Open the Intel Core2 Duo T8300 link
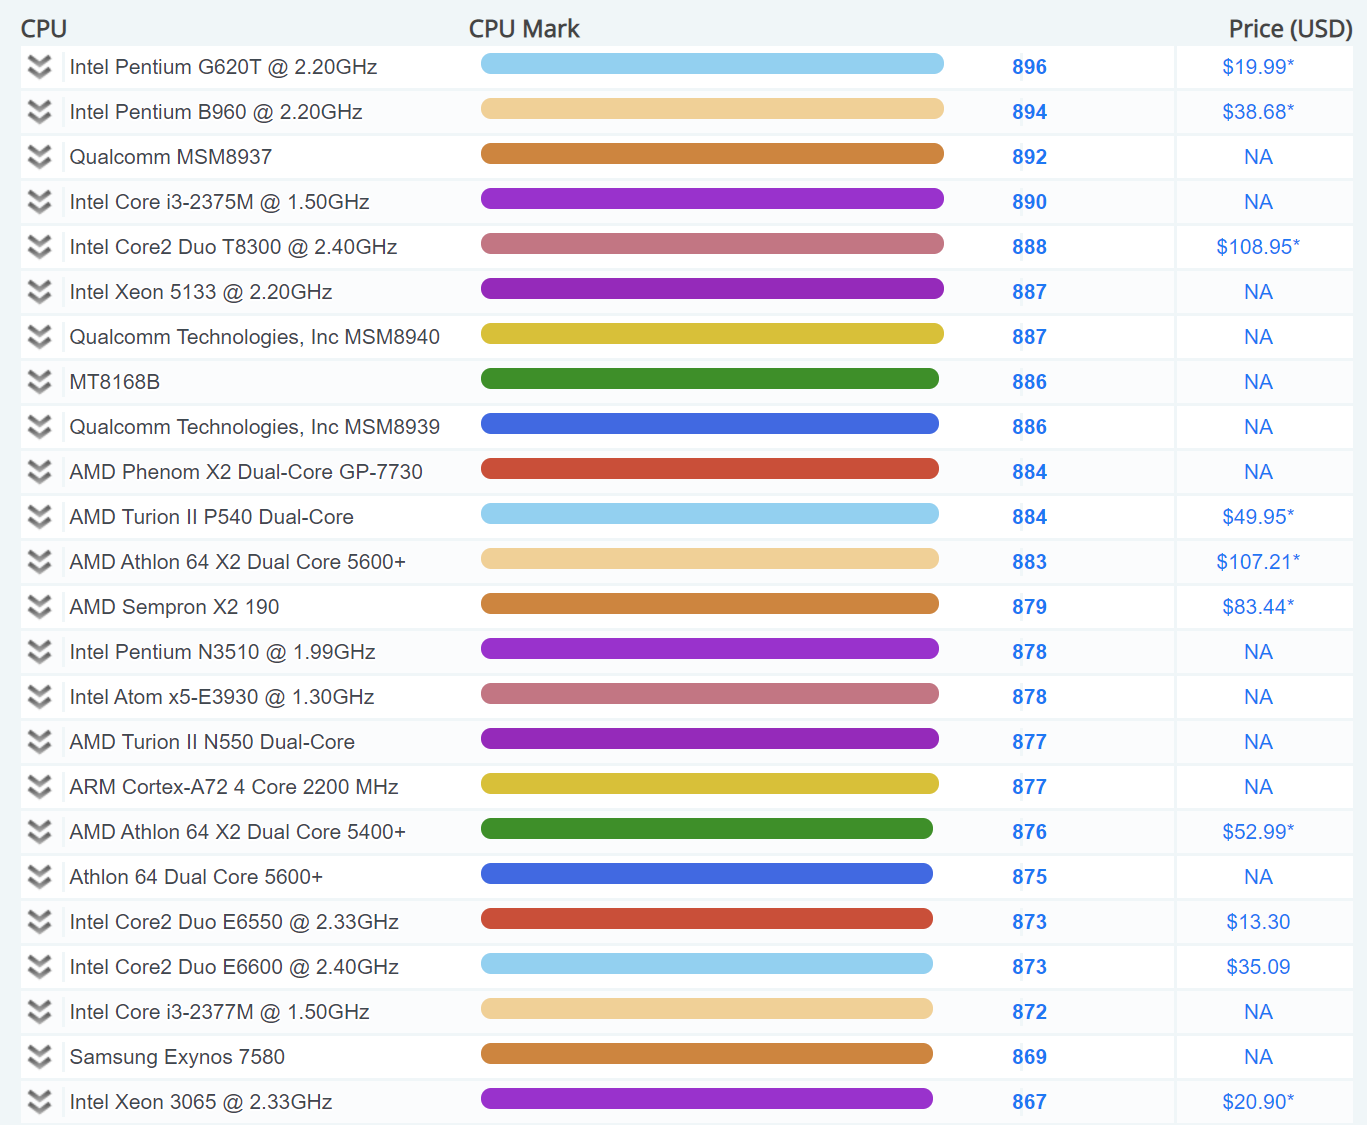The image size is (1367, 1125). 233,247
